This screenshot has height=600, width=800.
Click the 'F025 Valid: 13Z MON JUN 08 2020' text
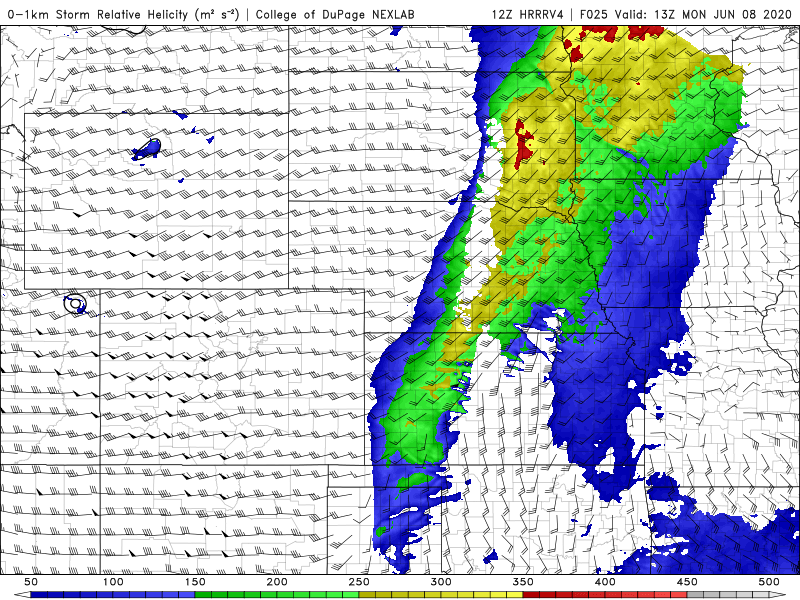point(686,14)
